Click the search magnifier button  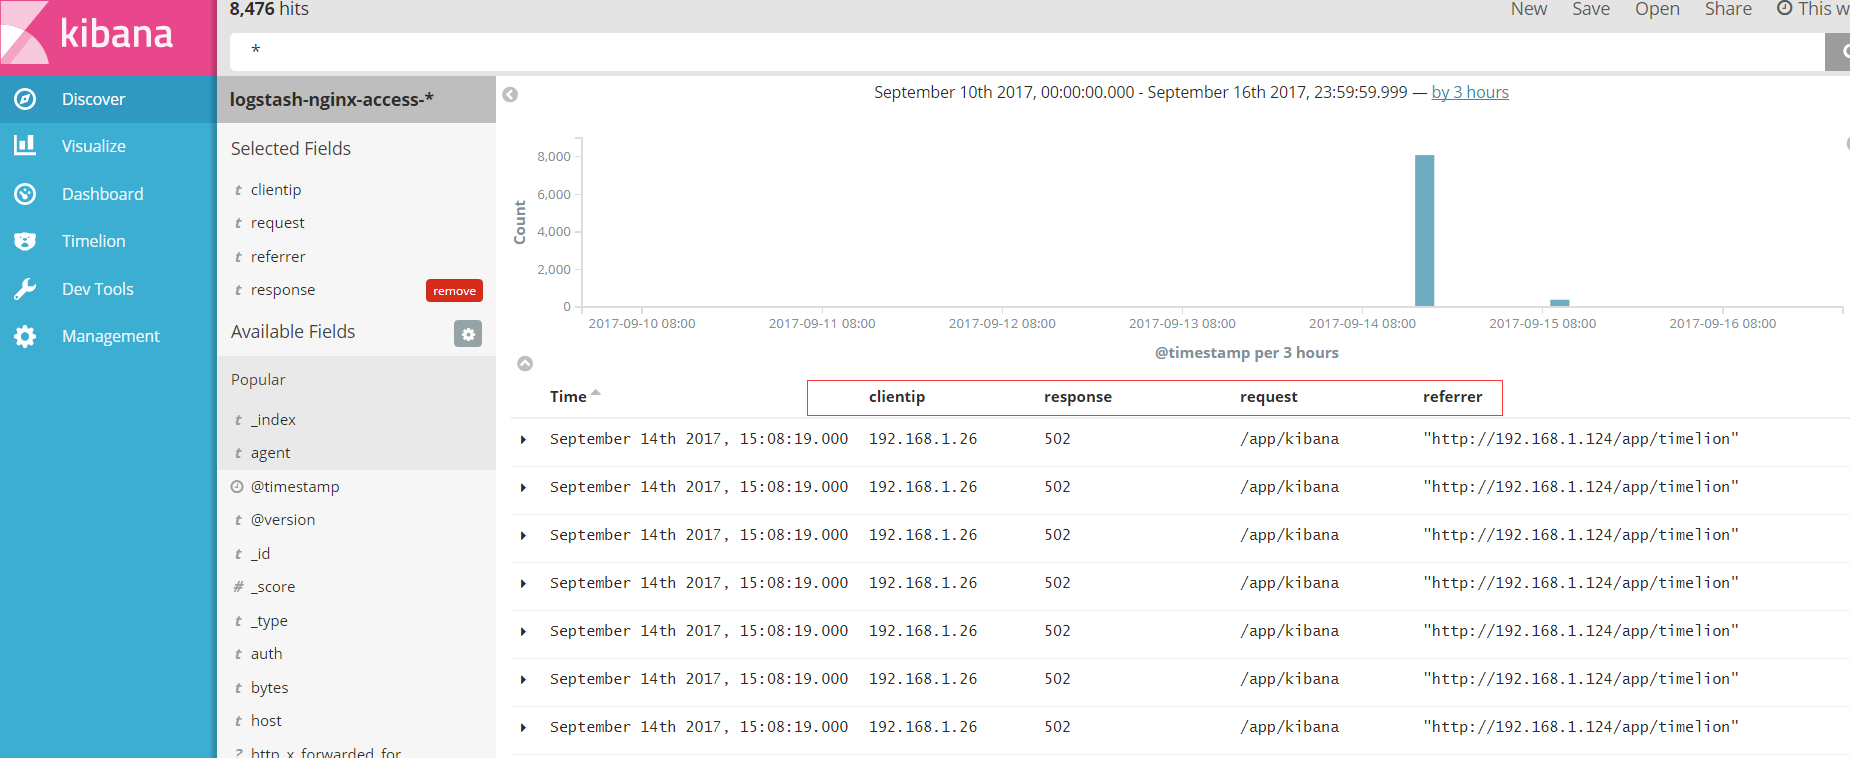pos(1839,51)
